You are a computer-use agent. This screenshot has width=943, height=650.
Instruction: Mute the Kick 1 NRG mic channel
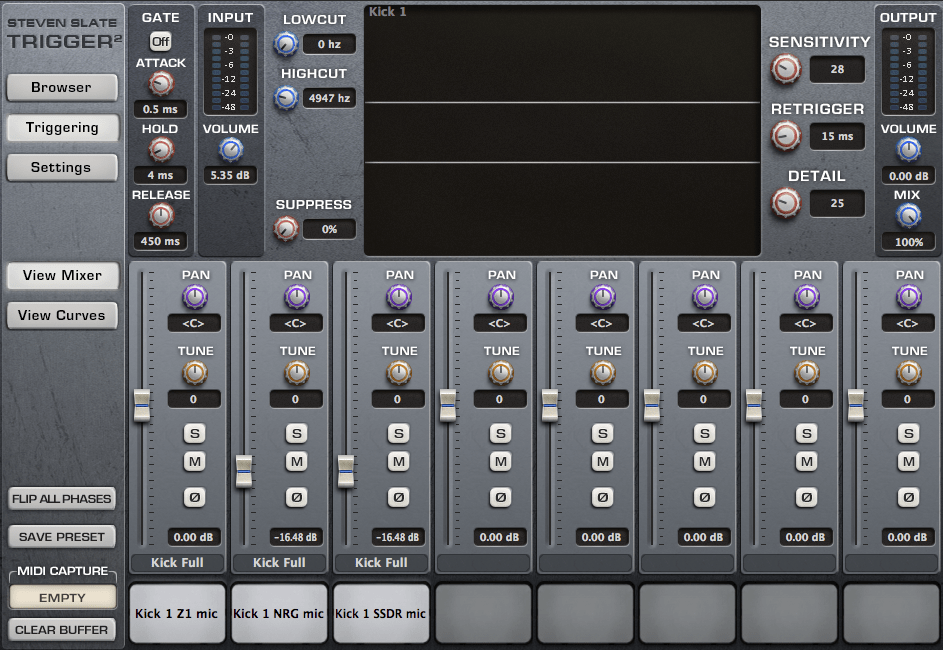coord(296,461)
